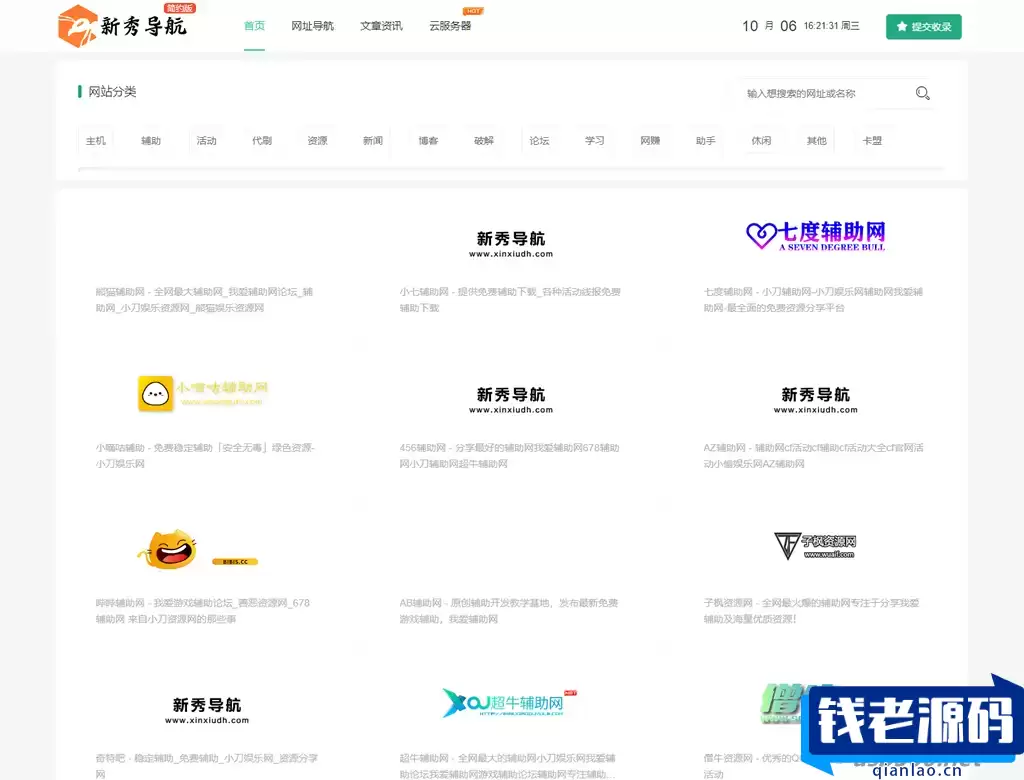Go to 首页 tab

pos(254,26)
